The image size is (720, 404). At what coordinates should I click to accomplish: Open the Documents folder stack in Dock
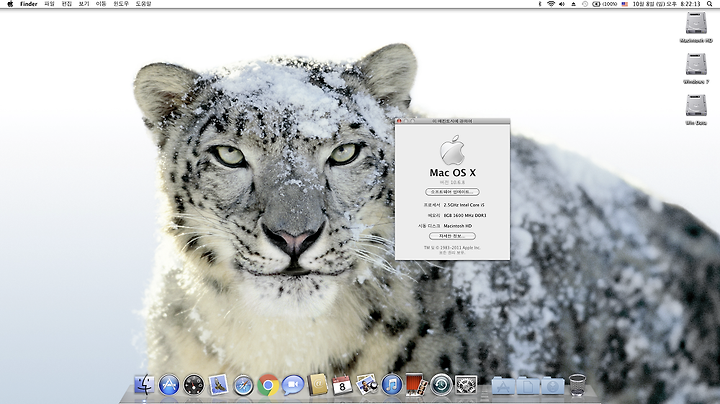tap(528, 386)
